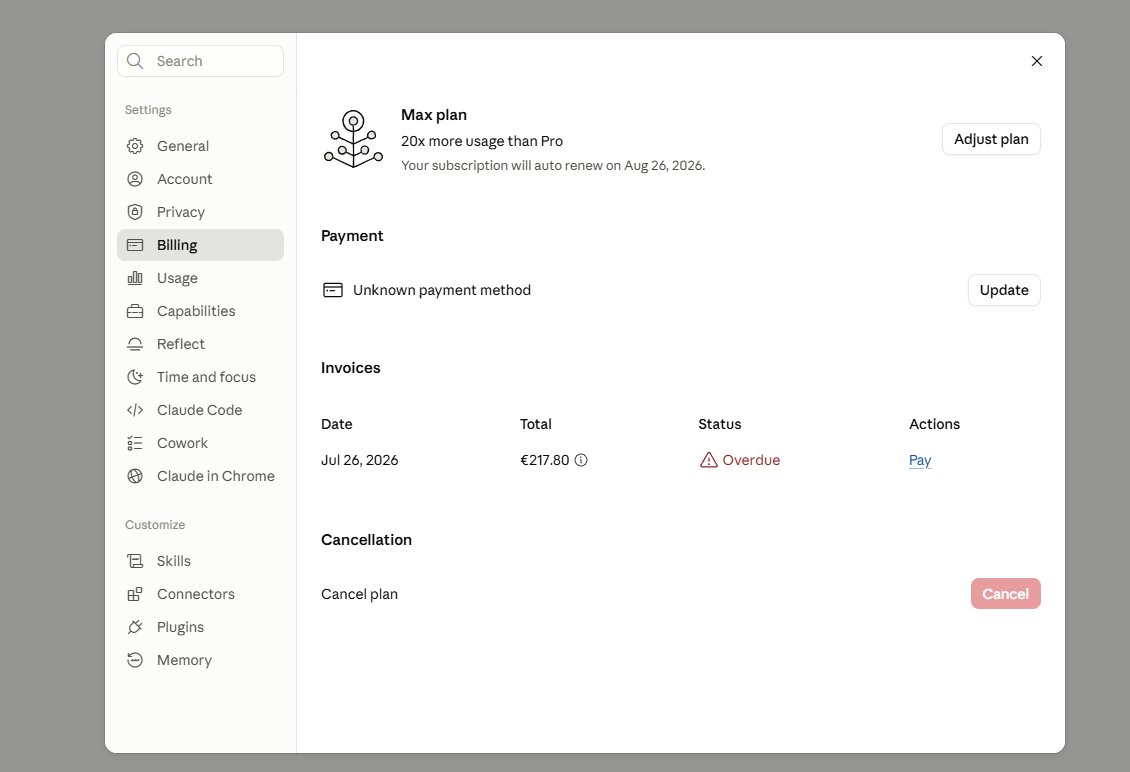
Task: Click the Invoices section heading
Action: (350, 368)
